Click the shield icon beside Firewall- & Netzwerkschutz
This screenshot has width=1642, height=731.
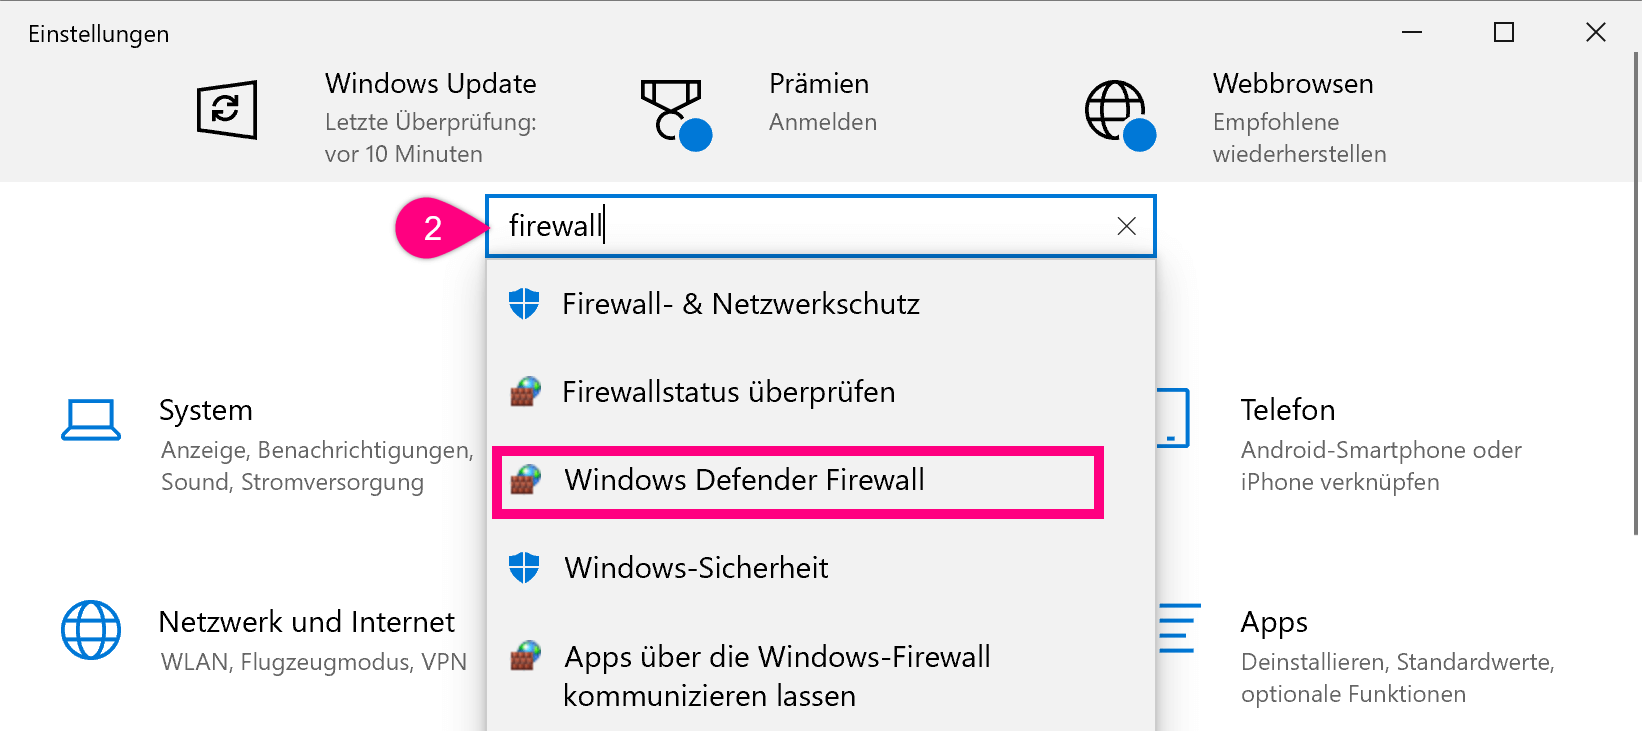(x=524, y=304)
